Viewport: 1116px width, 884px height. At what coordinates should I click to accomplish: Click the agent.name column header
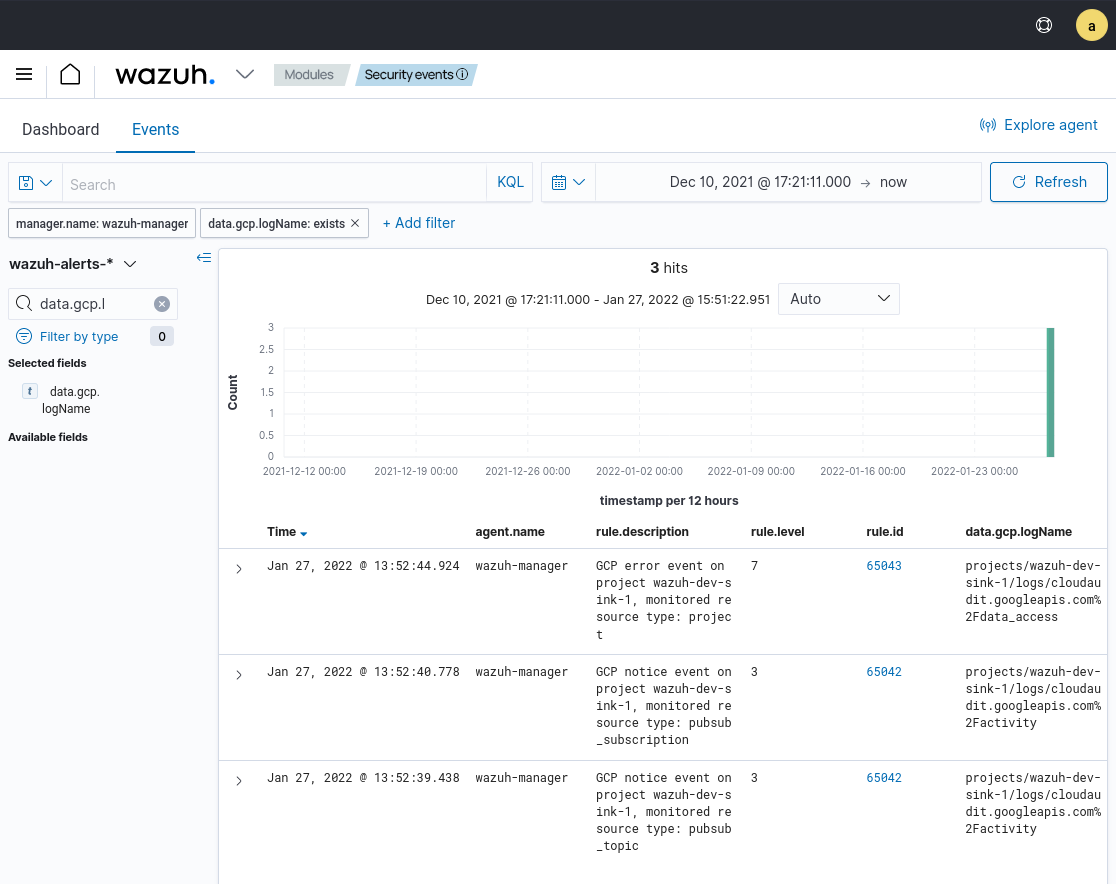point(510,532)
